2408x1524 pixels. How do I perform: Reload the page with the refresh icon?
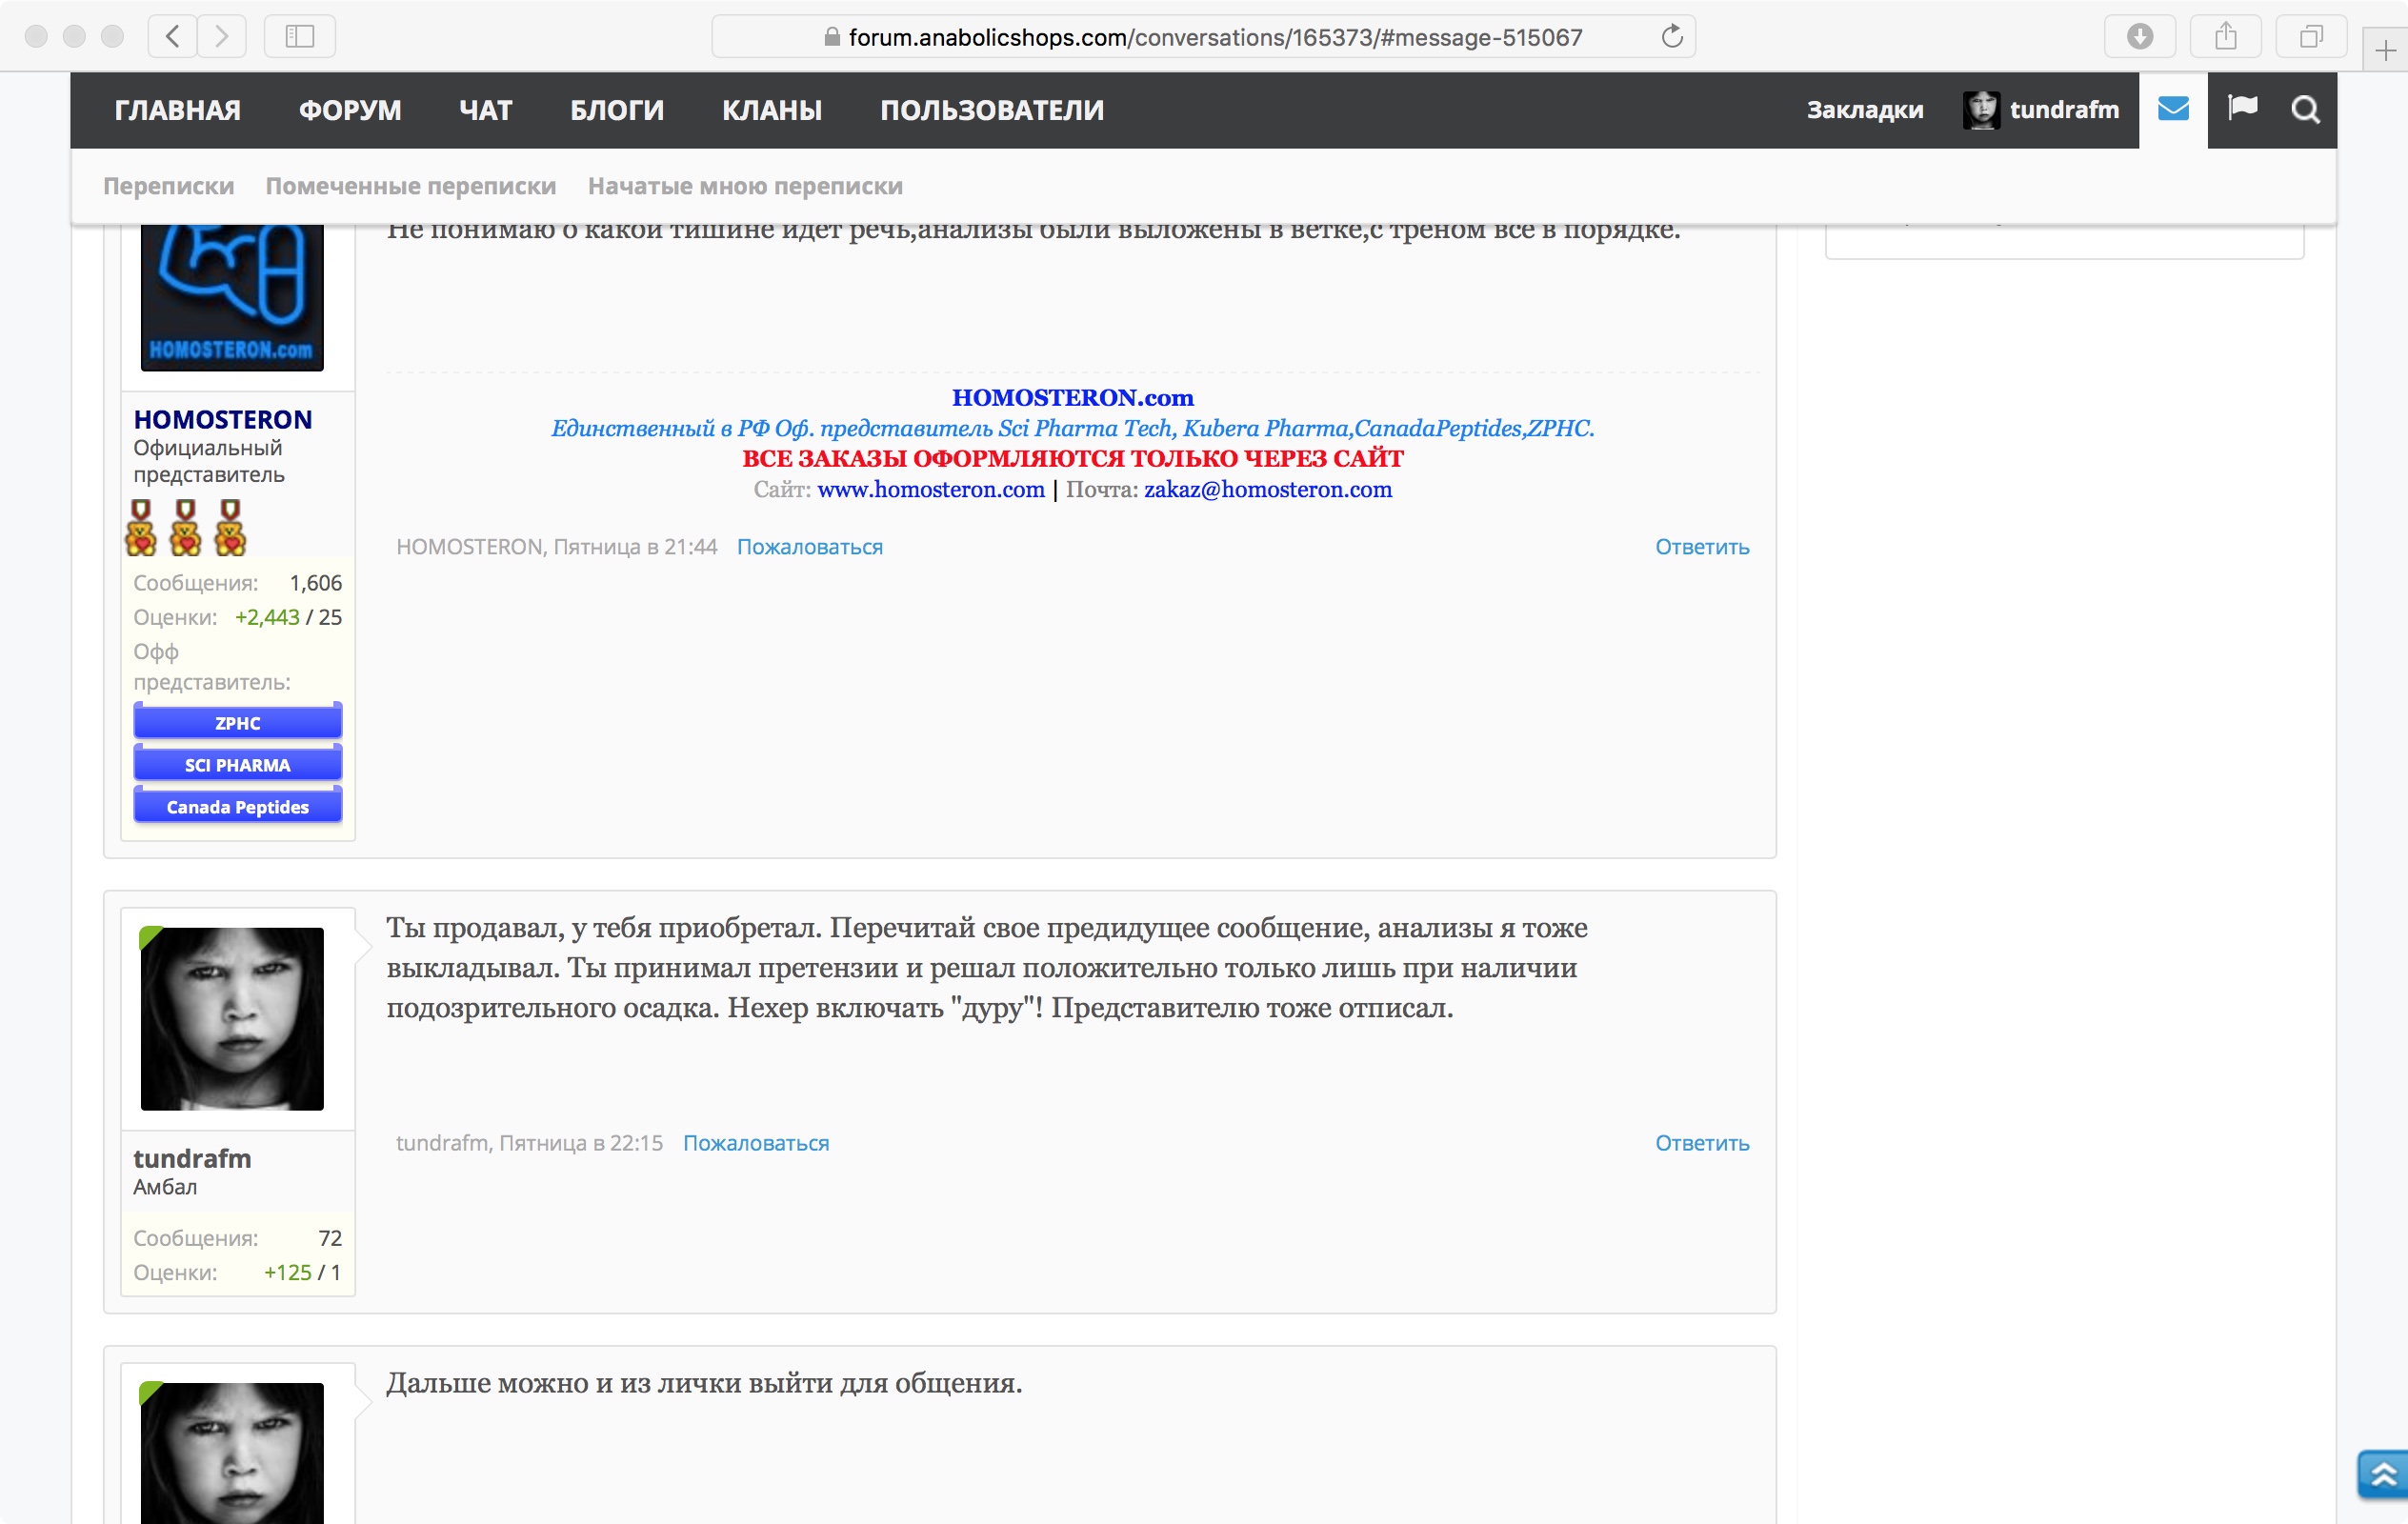click(x=1671, y=37)
